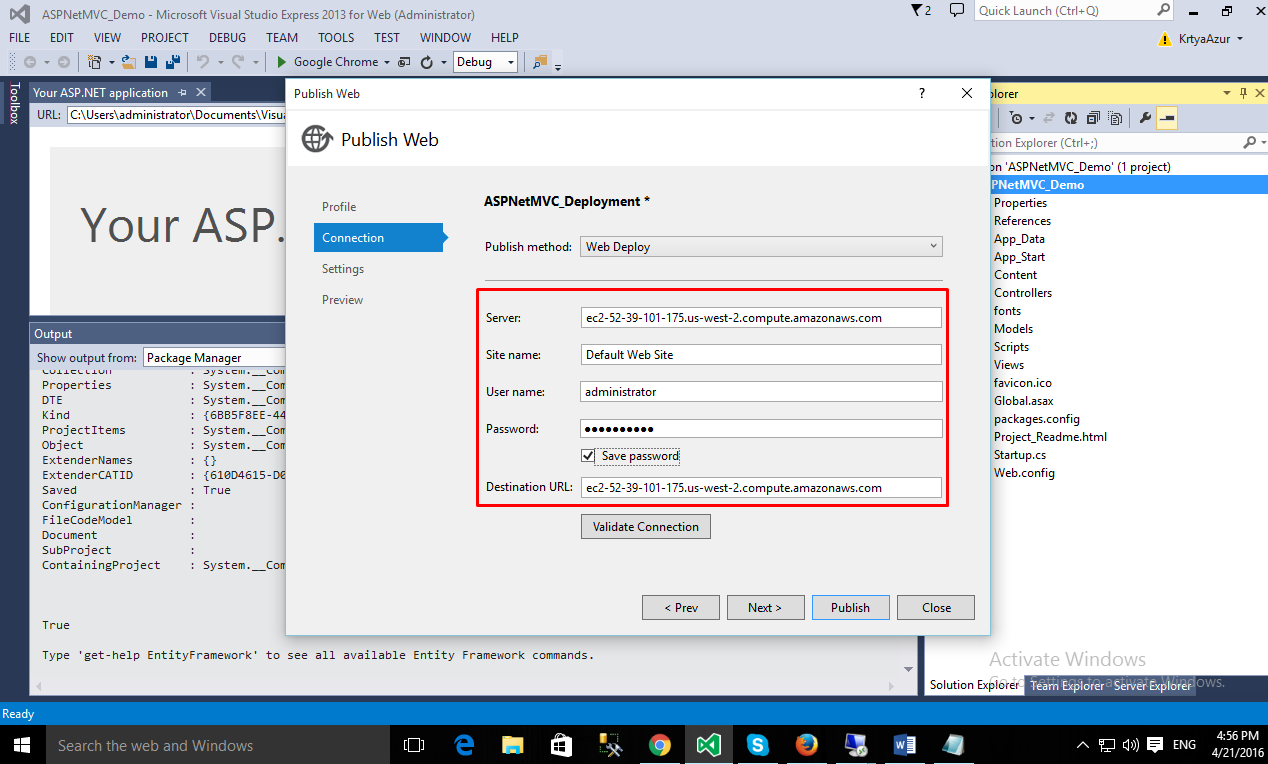Click the < Prev button
The height and width of the screenshot is (764, 1268).
click(x=681, y=607)
